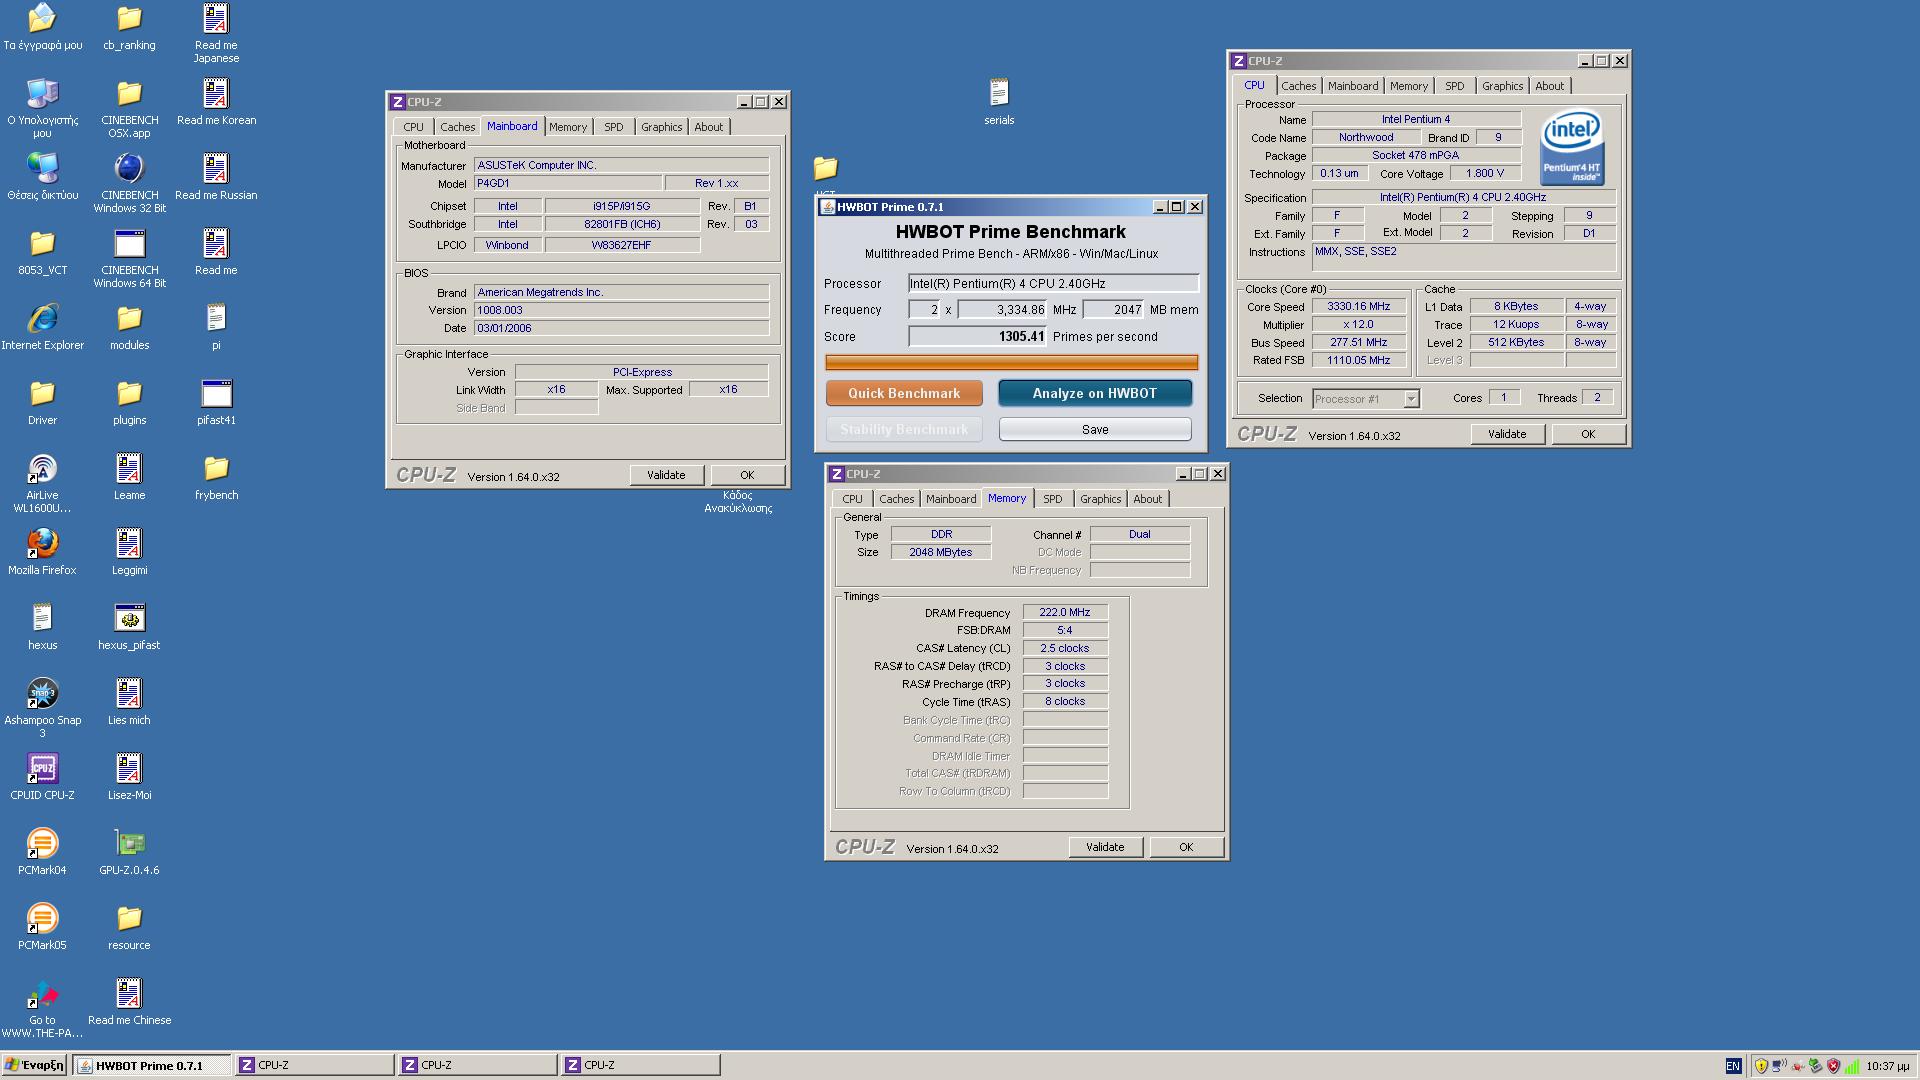Open About tab in CPU tab CPU-Z window

tap(1549, 86)
